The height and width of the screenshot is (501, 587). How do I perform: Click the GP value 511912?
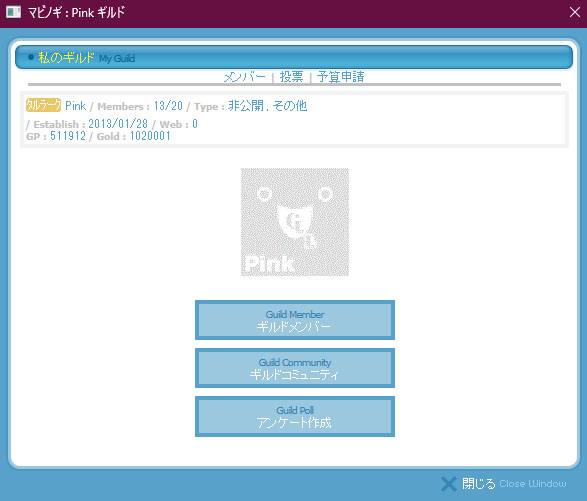68,136
